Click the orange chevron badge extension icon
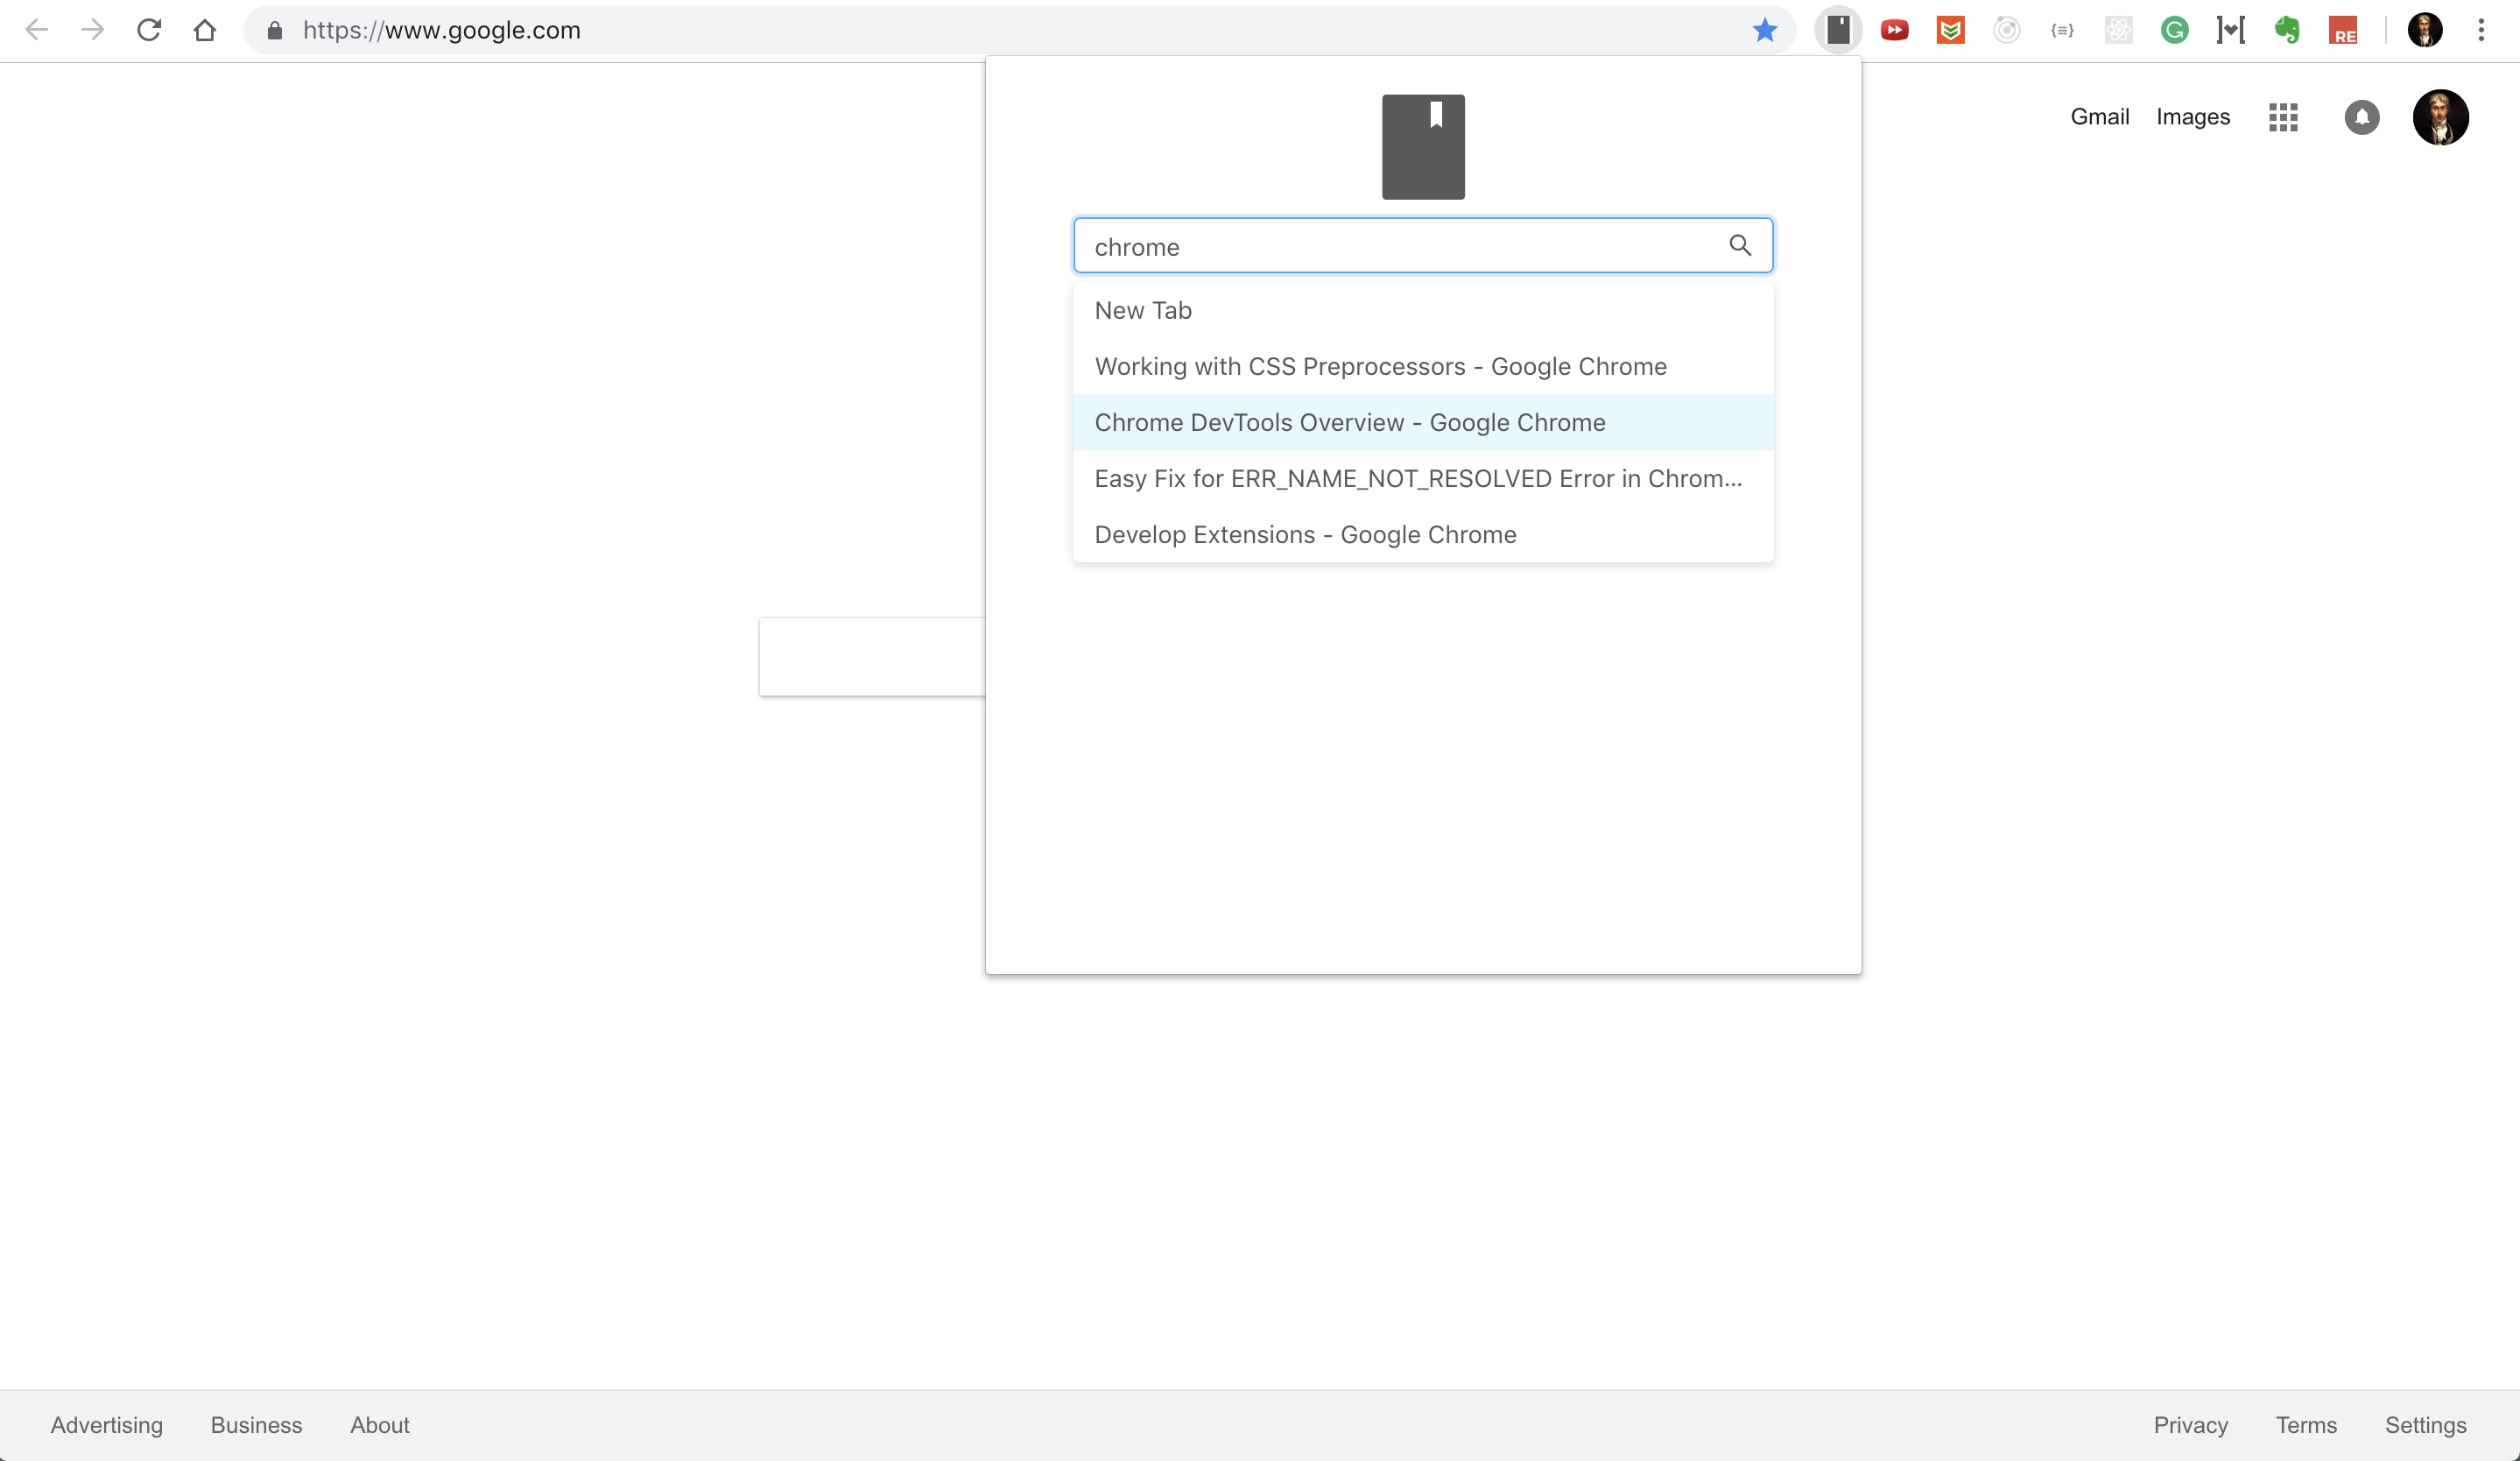 click(x=1950, y=30)
